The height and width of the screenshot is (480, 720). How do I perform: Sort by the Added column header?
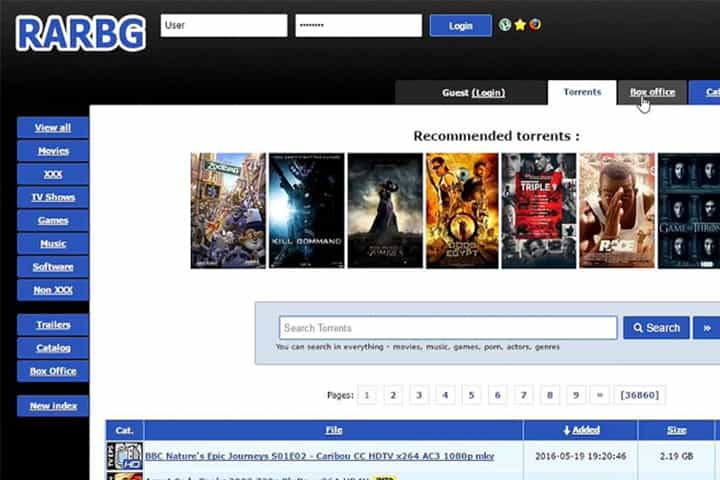coord(581,430)
